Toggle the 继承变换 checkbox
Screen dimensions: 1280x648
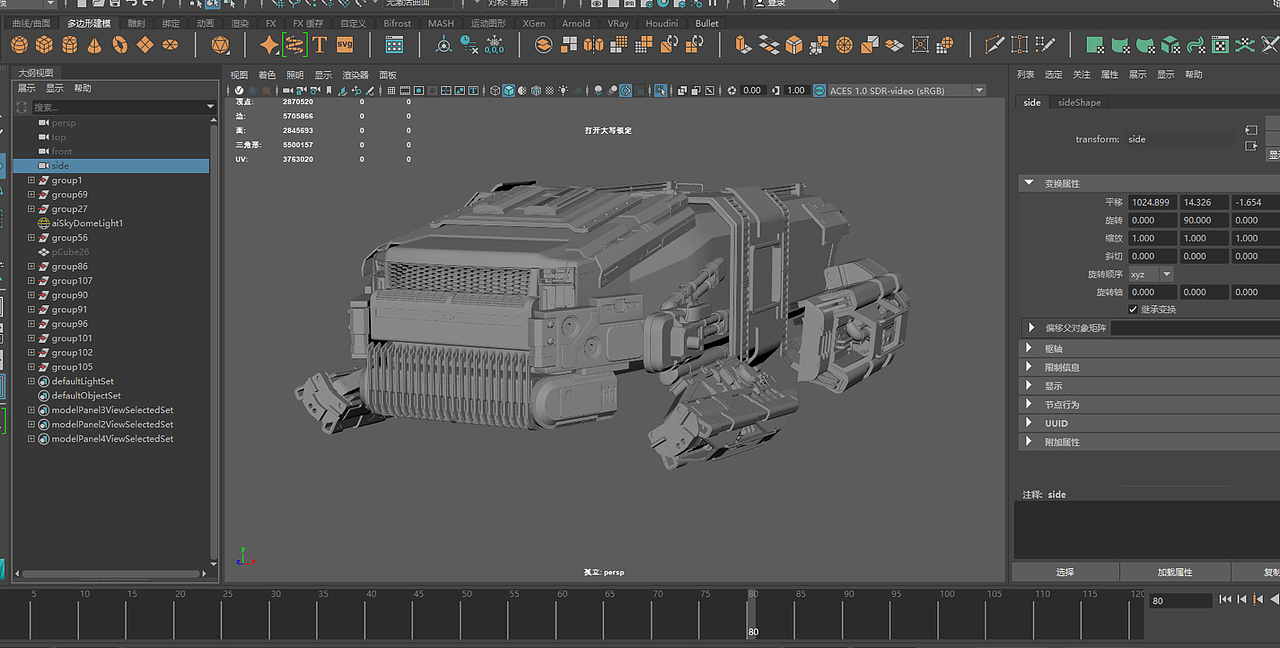click(x=1132, y=310)
